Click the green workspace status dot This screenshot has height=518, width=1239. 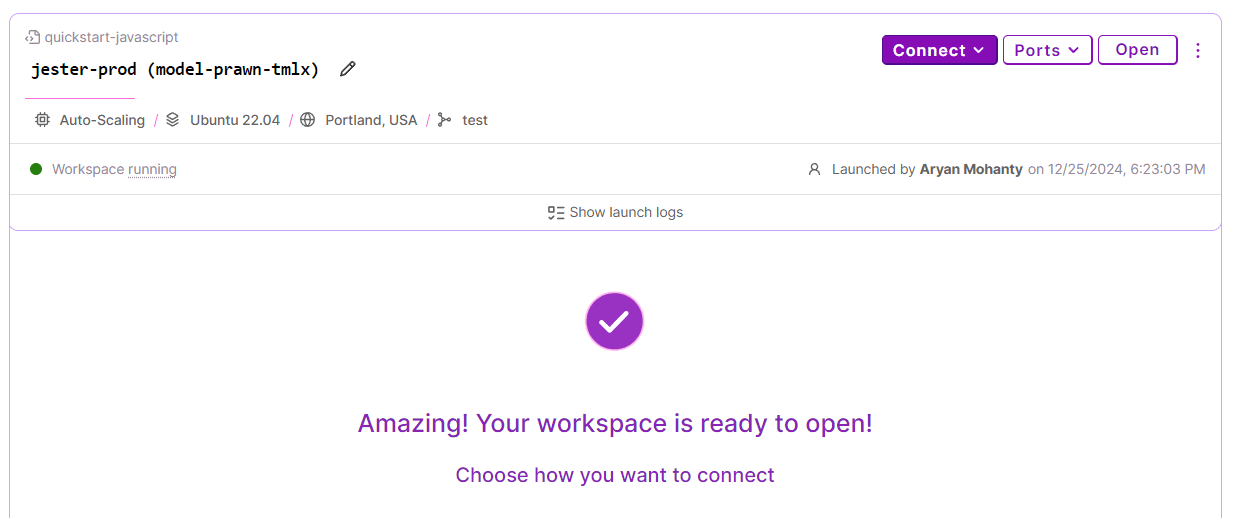coord(36,169)
